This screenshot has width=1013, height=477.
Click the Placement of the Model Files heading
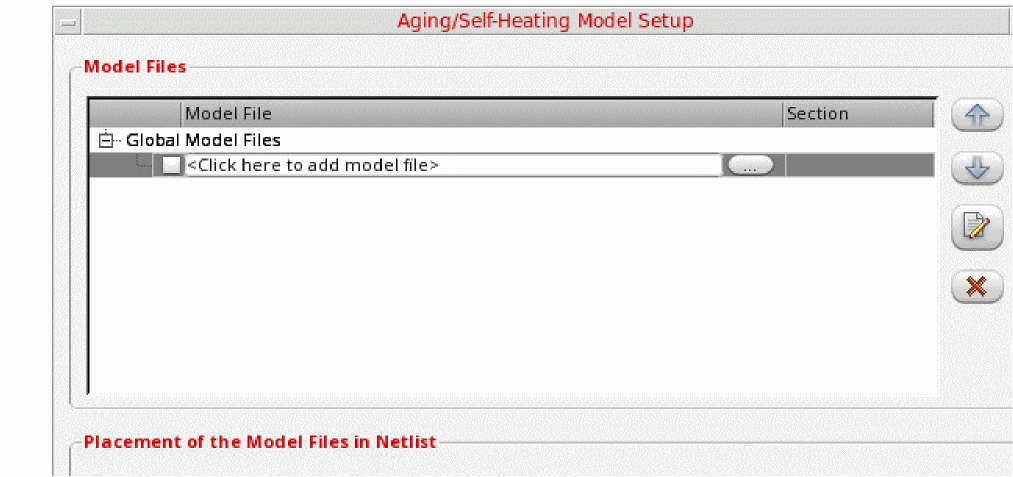click(260, 441)
